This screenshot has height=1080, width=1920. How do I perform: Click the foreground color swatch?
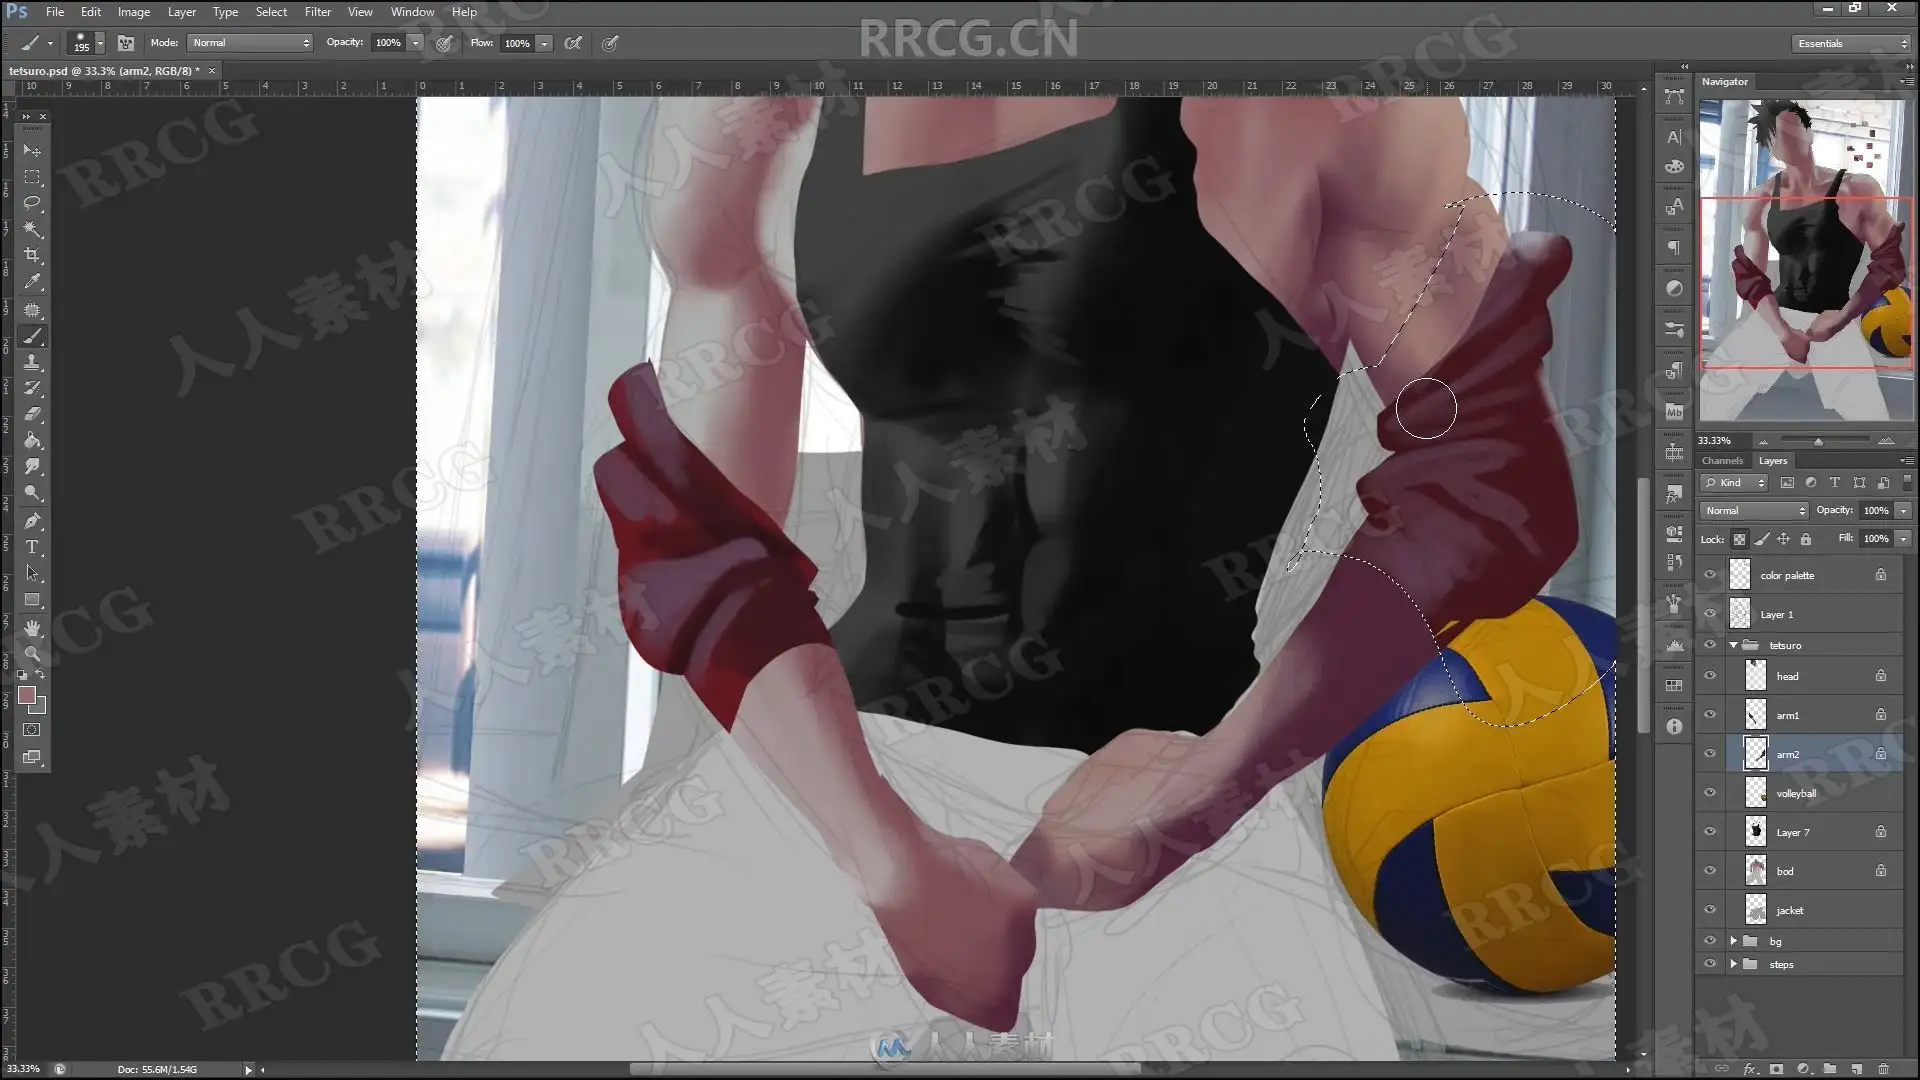27,695
